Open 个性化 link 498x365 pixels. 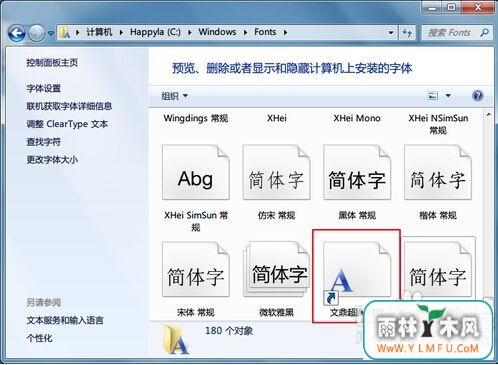(39, 338)
